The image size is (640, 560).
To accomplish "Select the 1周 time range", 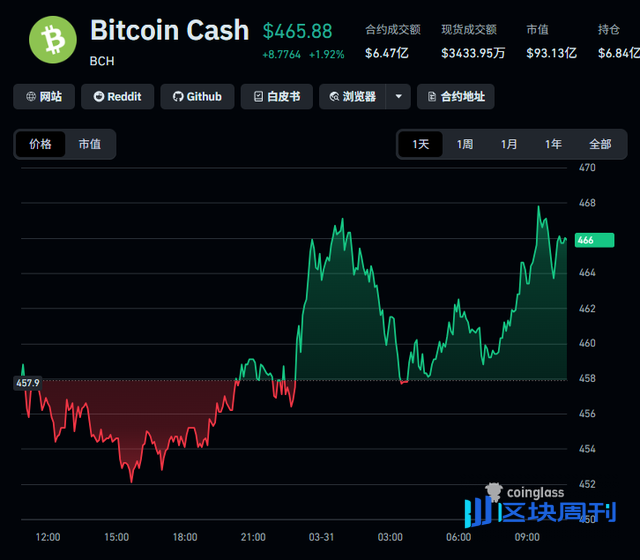I will pos(464,144).
